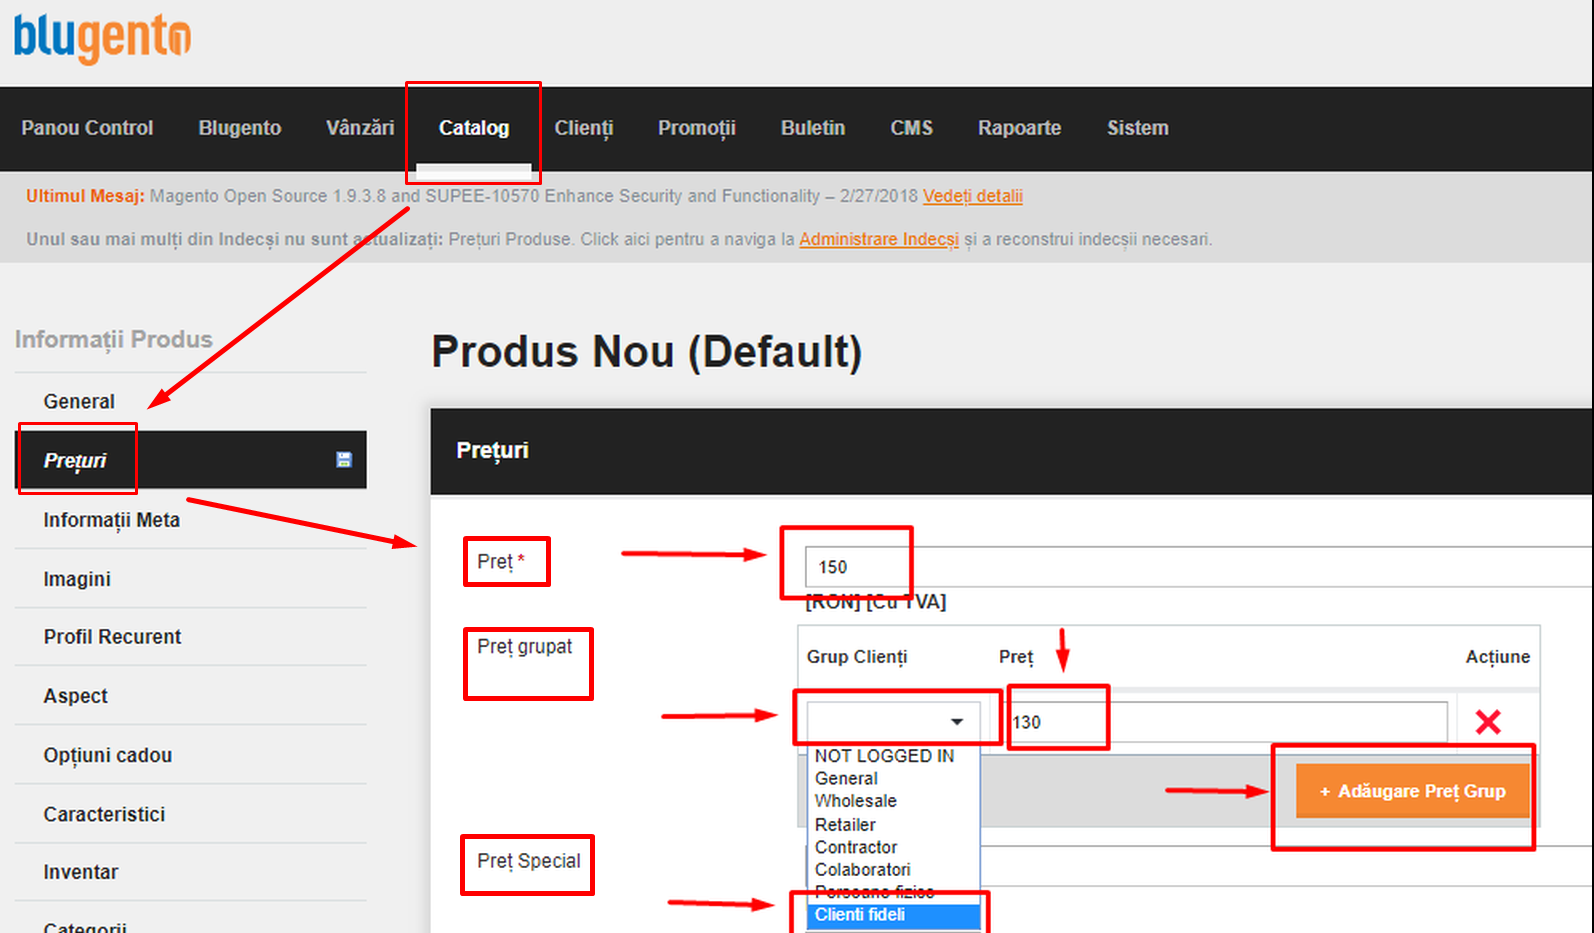Viewport: 1594px width, 933px height.
Task: Open Vânzări menu
Action: (x=360, y=128)
